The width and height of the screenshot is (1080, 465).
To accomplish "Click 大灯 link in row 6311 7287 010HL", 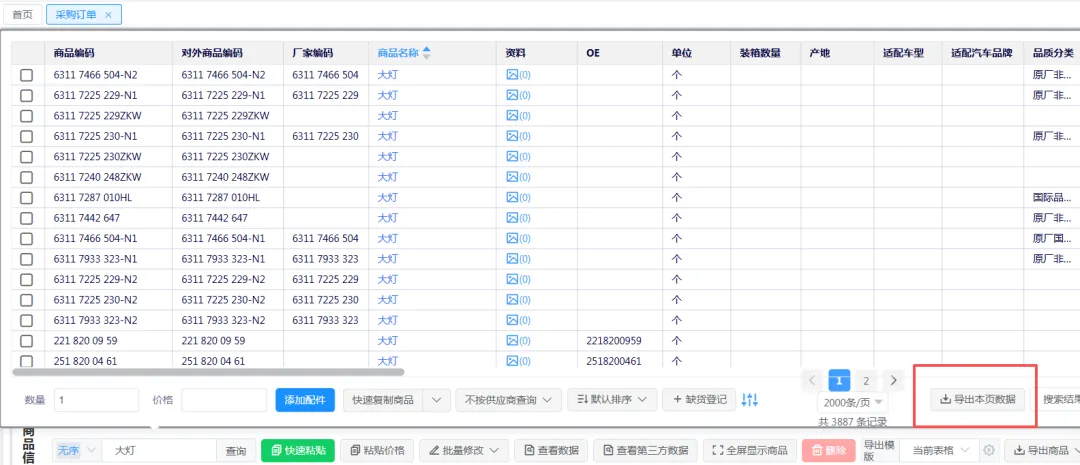I will (388, 198).
